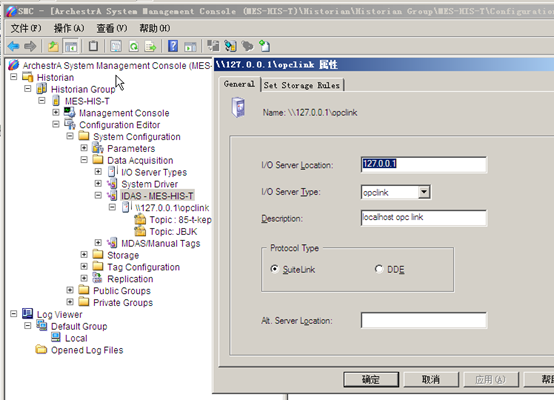The width and height of the screenshot is (554, 400).
Task: Select System Driver tree node
Action: (x=149, y=184)
